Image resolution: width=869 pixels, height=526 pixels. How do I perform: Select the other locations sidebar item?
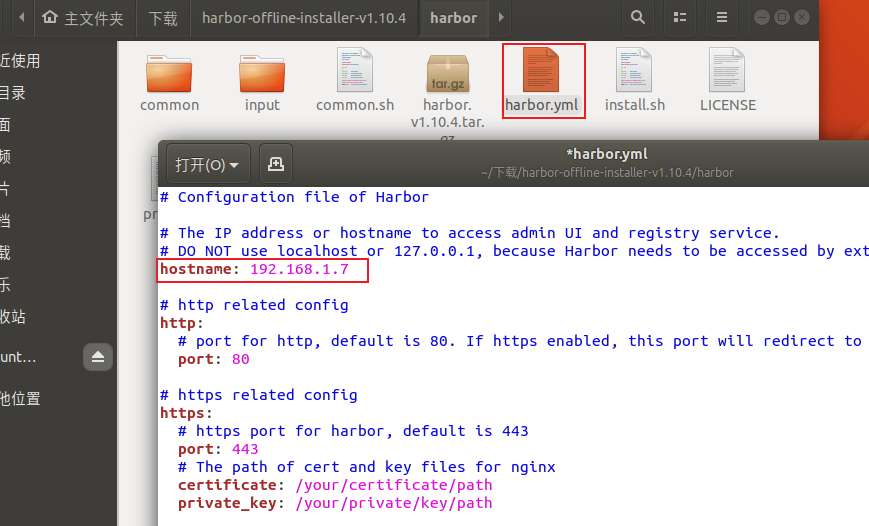click(x=20, y=399)
